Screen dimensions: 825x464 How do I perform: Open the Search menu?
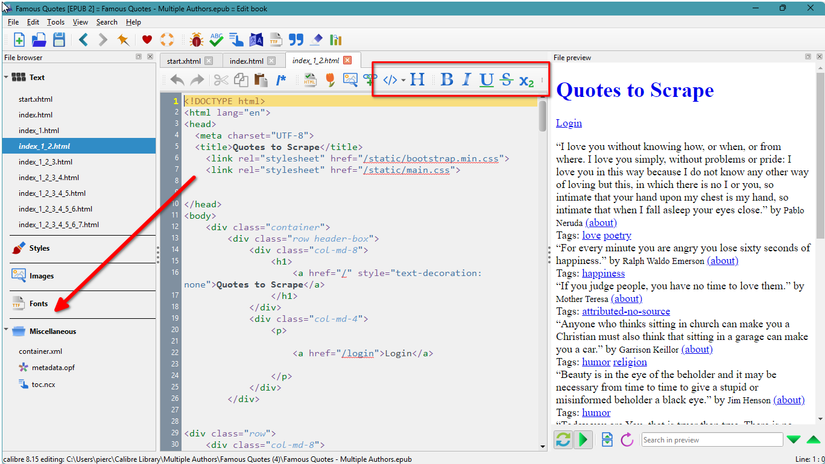(107, 22)
